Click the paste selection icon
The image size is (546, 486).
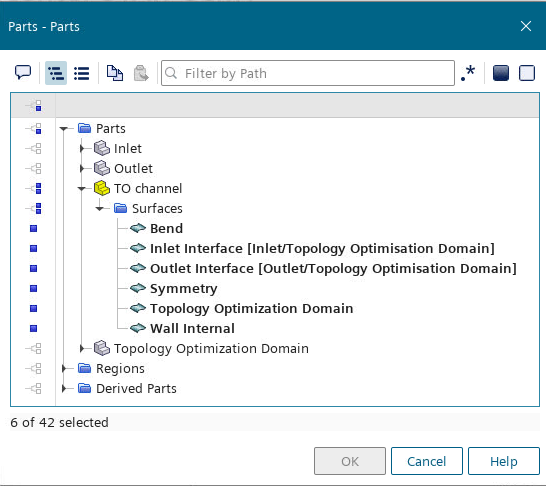click(141, 73)
